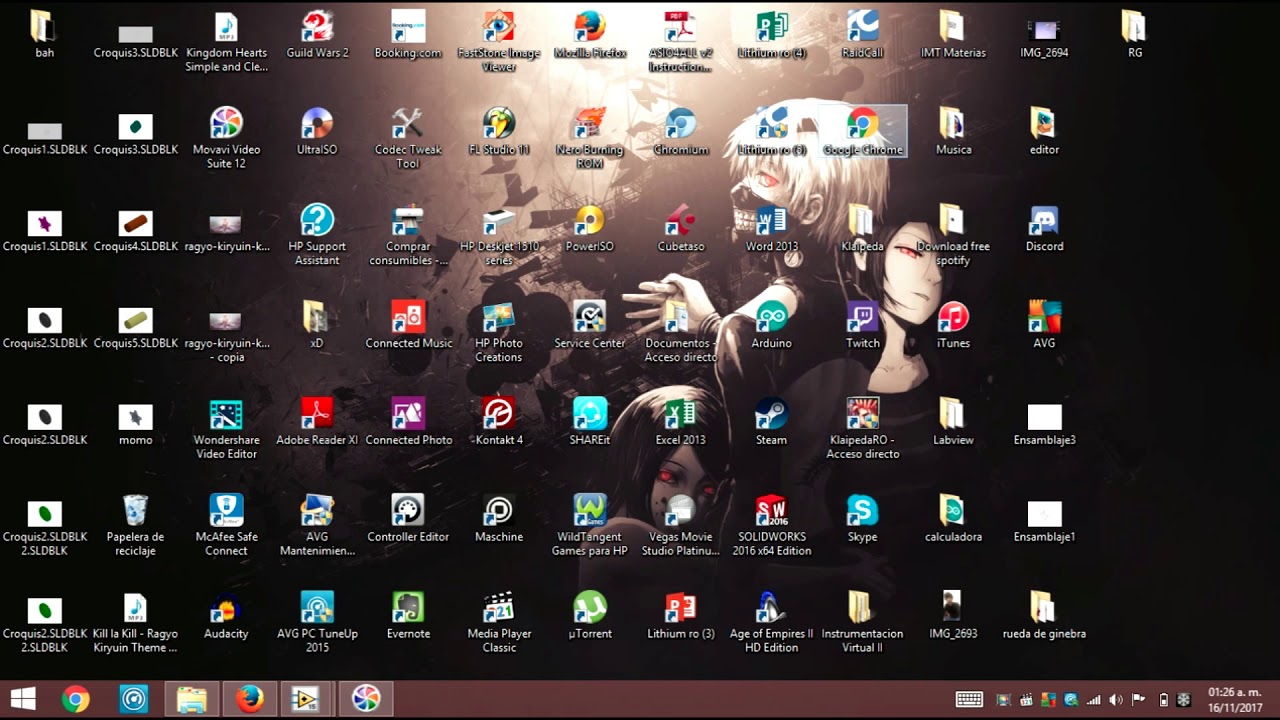Select the Movavi Video Suite 12 shortcut
1280x720 pixels.
click(x=226, y=138)
